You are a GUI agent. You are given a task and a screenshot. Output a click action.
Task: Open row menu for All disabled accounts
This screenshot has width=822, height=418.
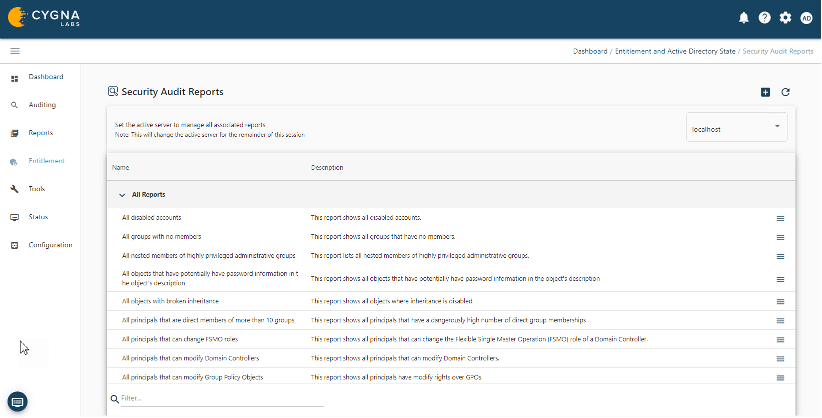(780, 218)
